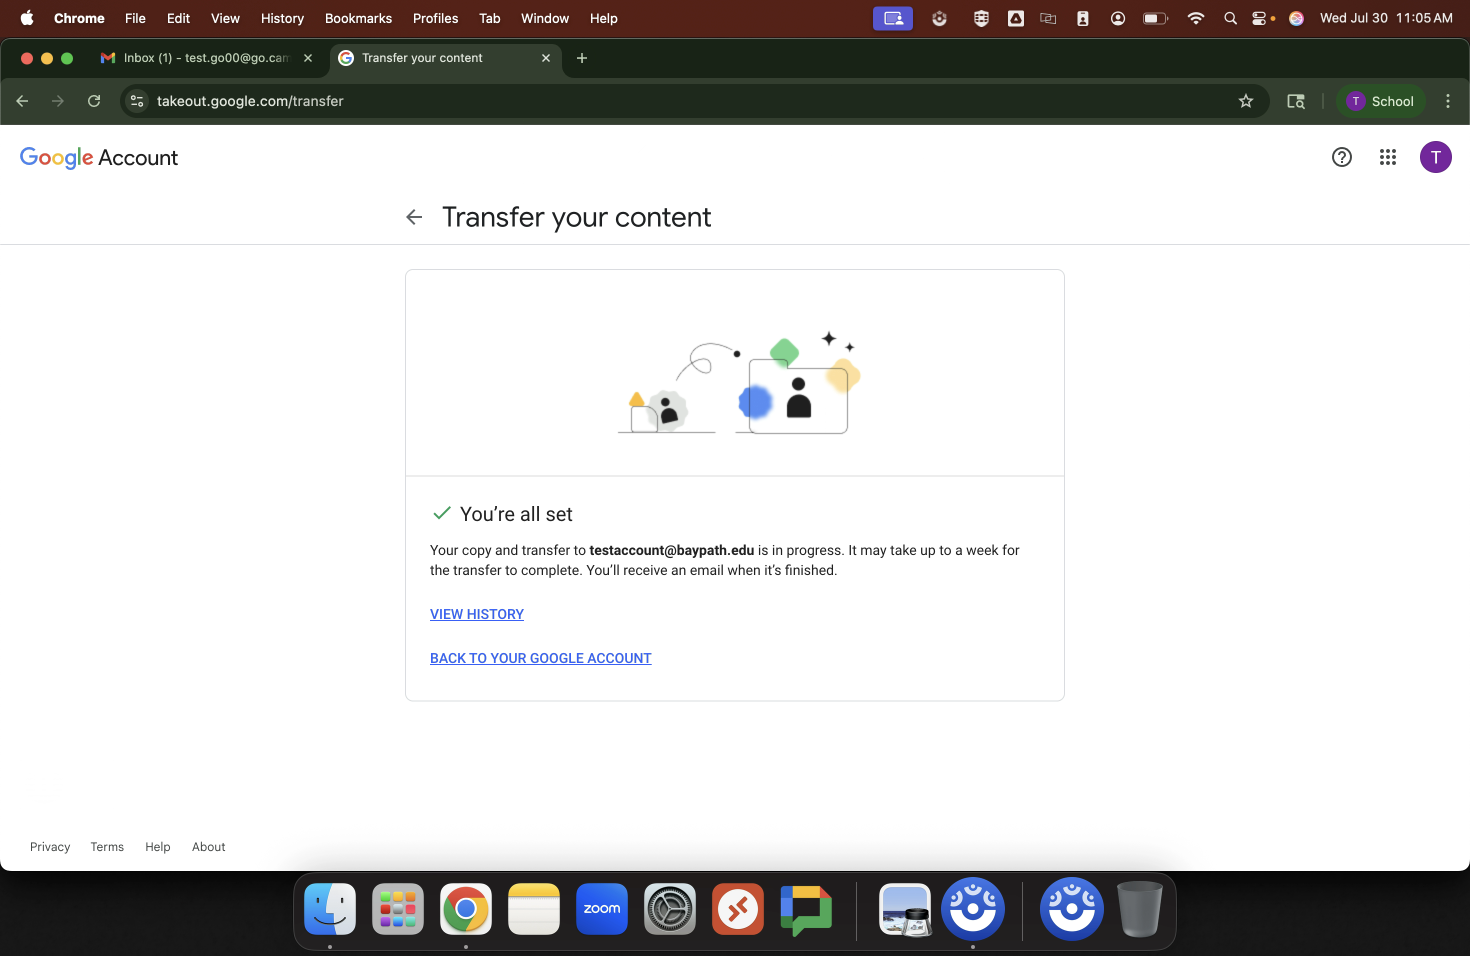
Task: Open the Google apps grid
Action: coord(1387,157)
